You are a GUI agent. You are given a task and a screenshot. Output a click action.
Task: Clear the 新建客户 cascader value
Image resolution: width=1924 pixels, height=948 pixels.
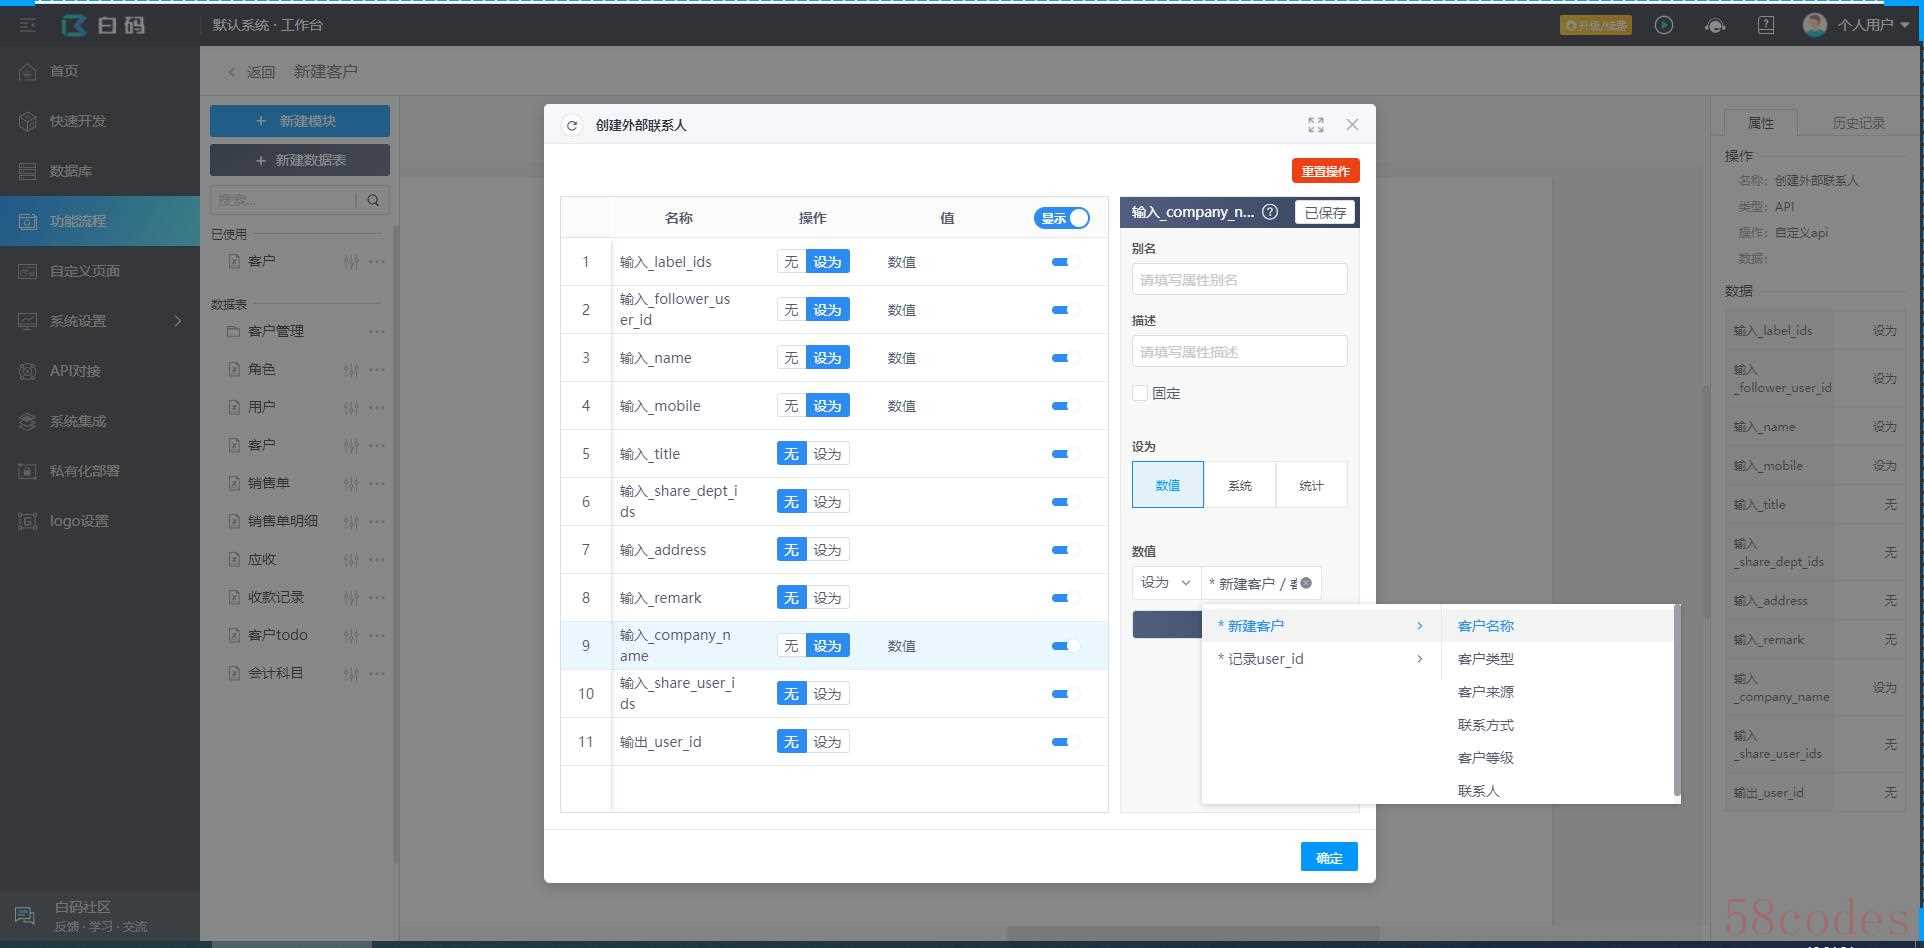pos(1306,583)
